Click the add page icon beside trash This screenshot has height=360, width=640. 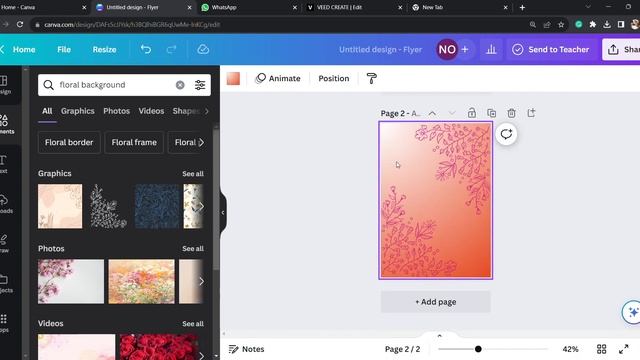(x=531, y=113)
